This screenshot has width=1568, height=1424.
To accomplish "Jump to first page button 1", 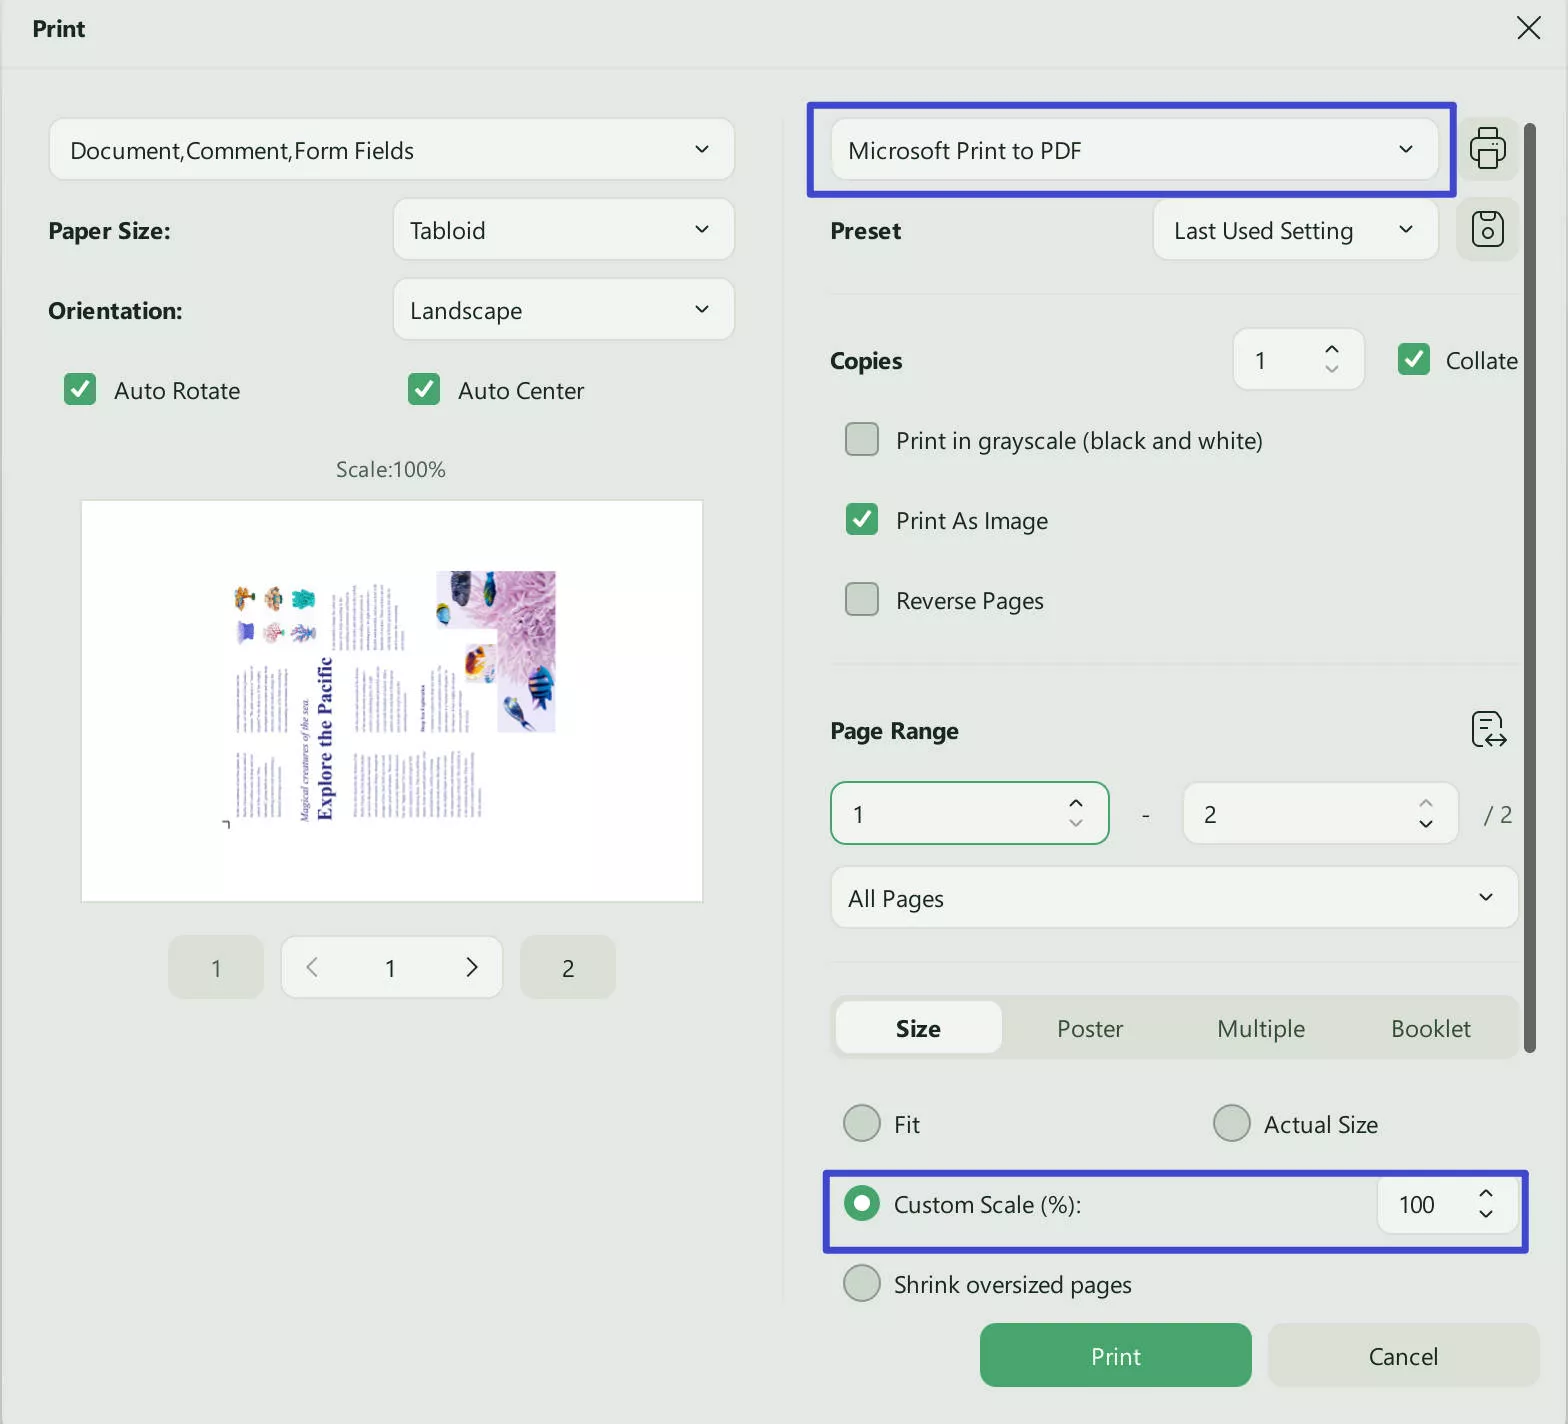I will (216, 967).
